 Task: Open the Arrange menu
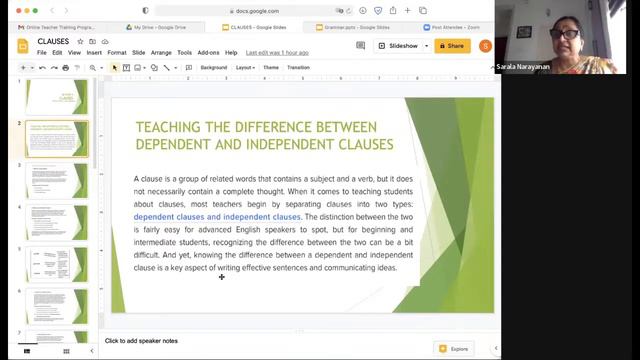click(161, 53)
